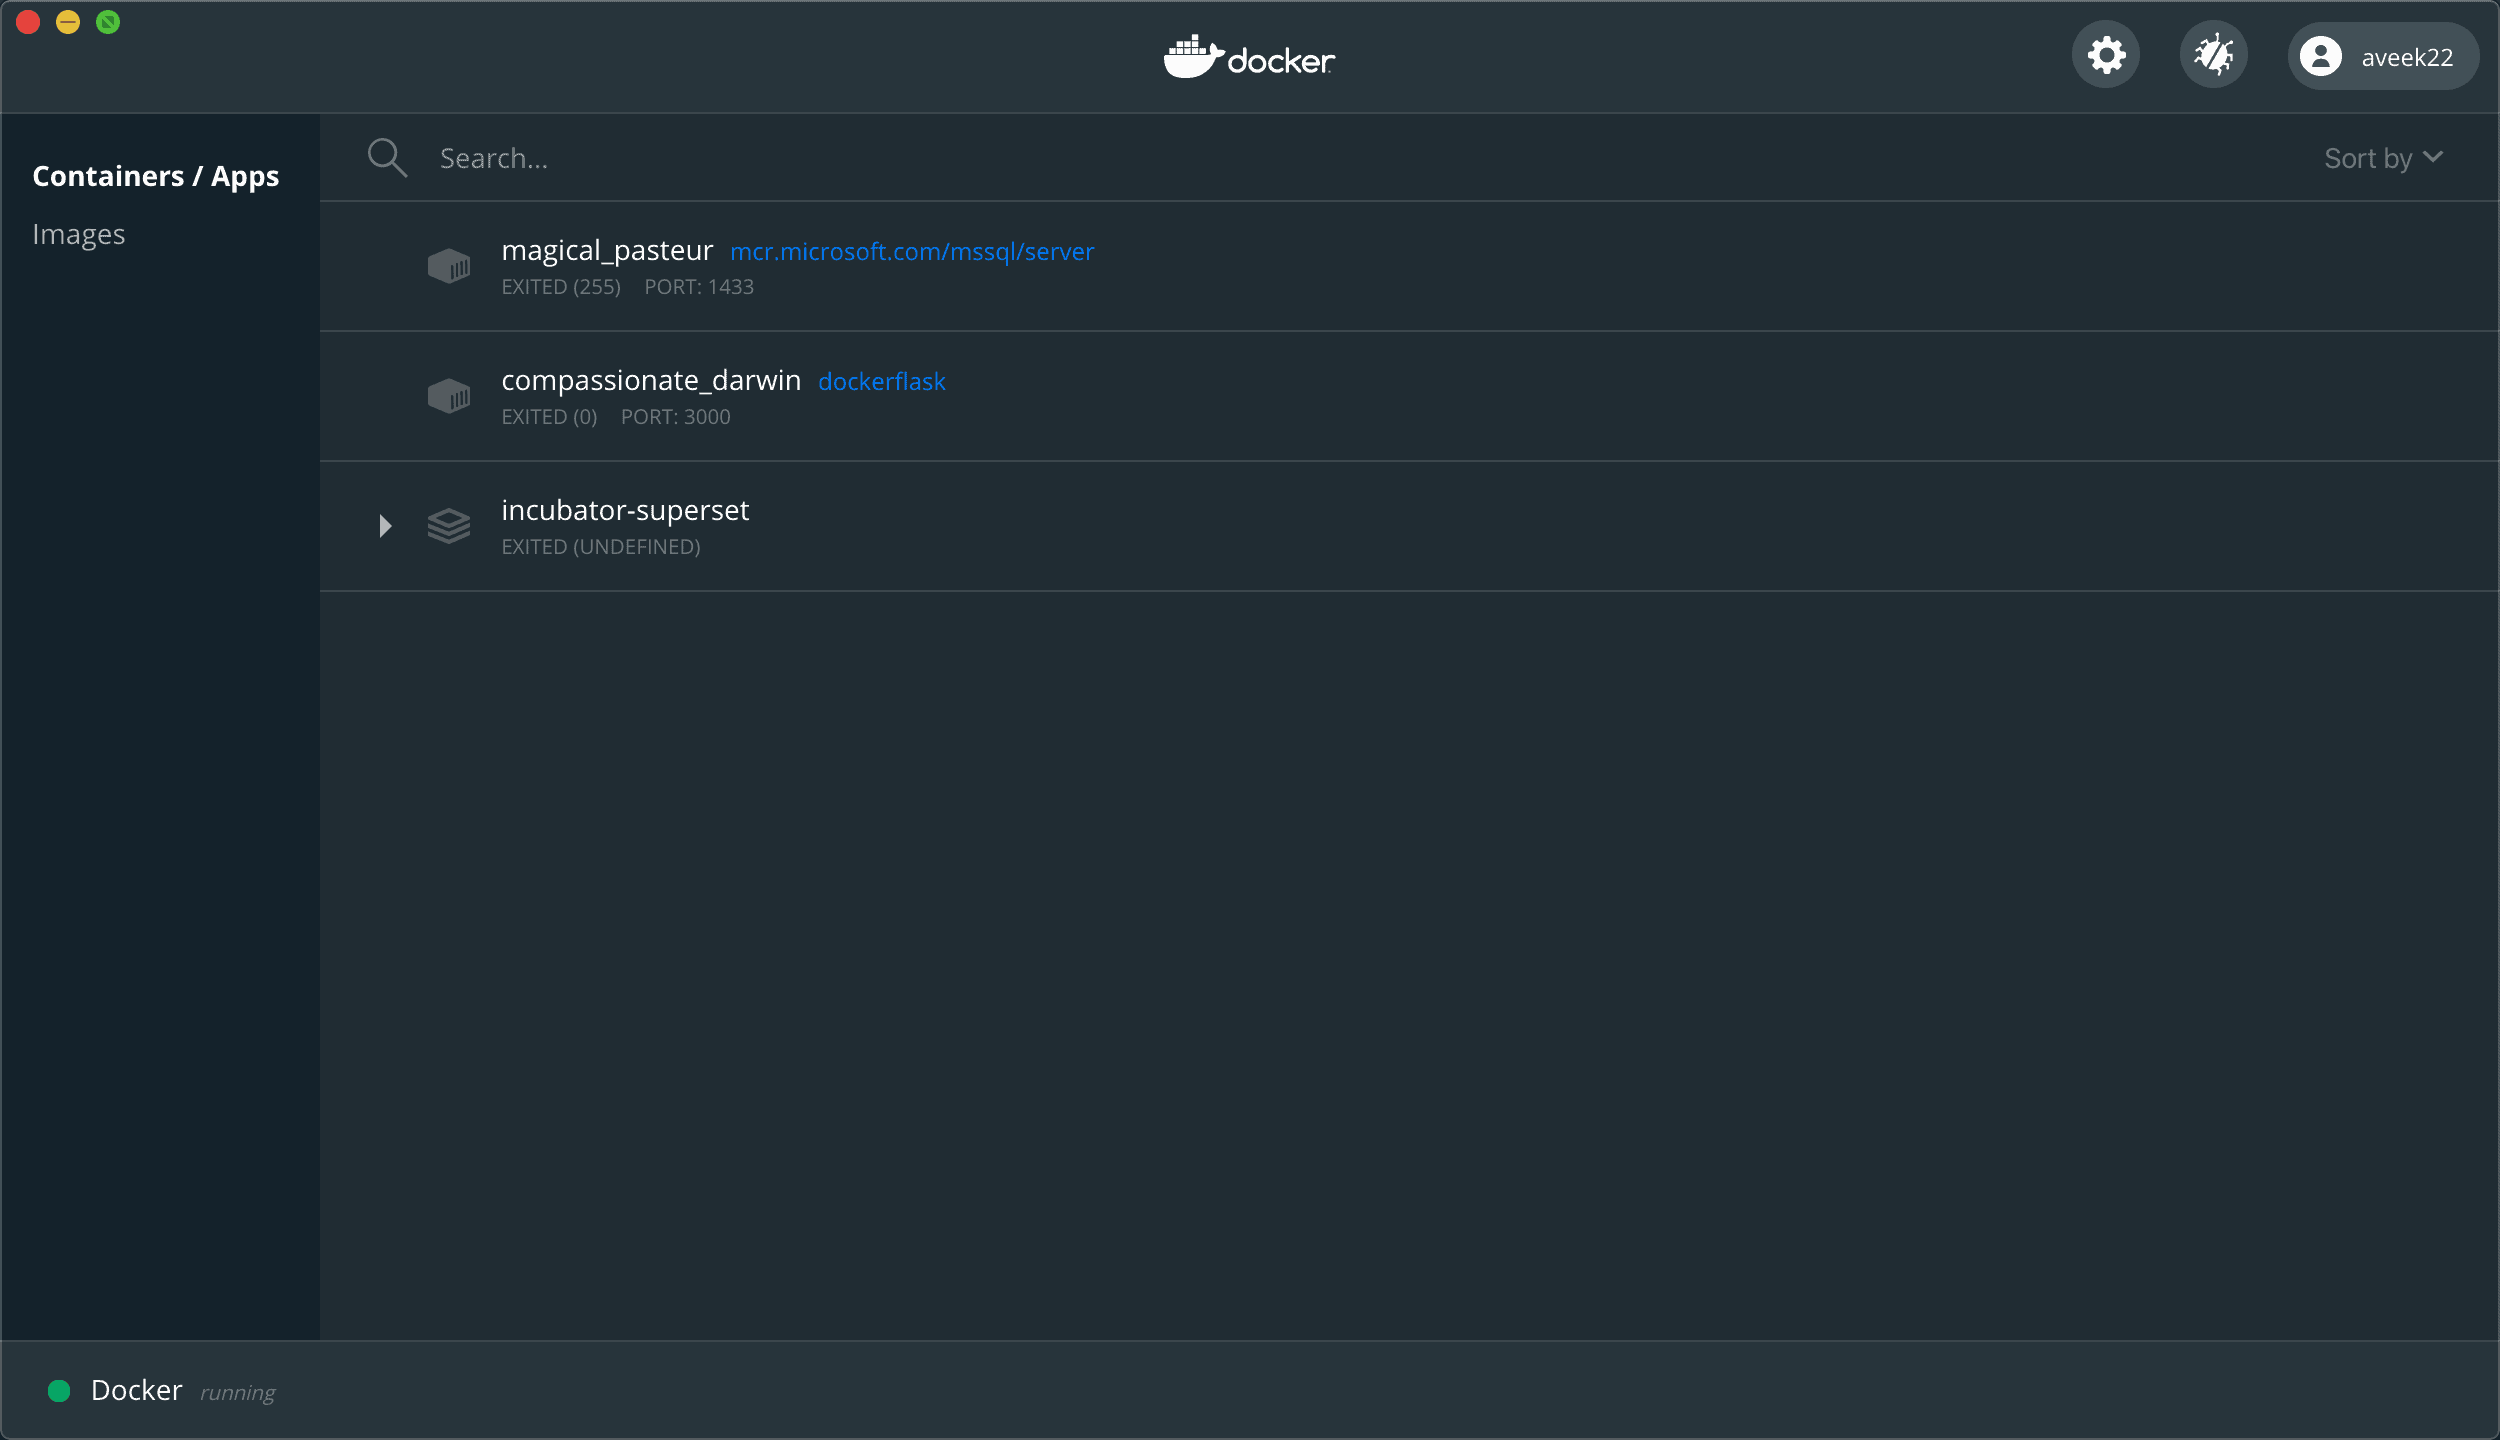This screenshot has width=2500, height=1440.
Task: Open the dockerflask image link
Action: pos(881,382)
